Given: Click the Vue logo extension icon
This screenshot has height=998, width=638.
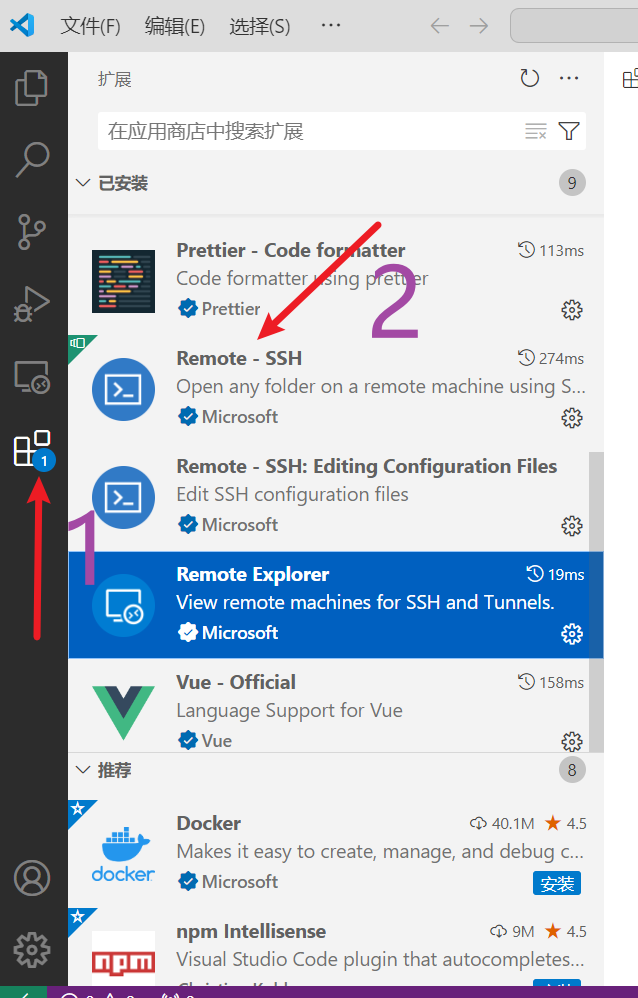Looking at the screenshot, I should [124, 713].
